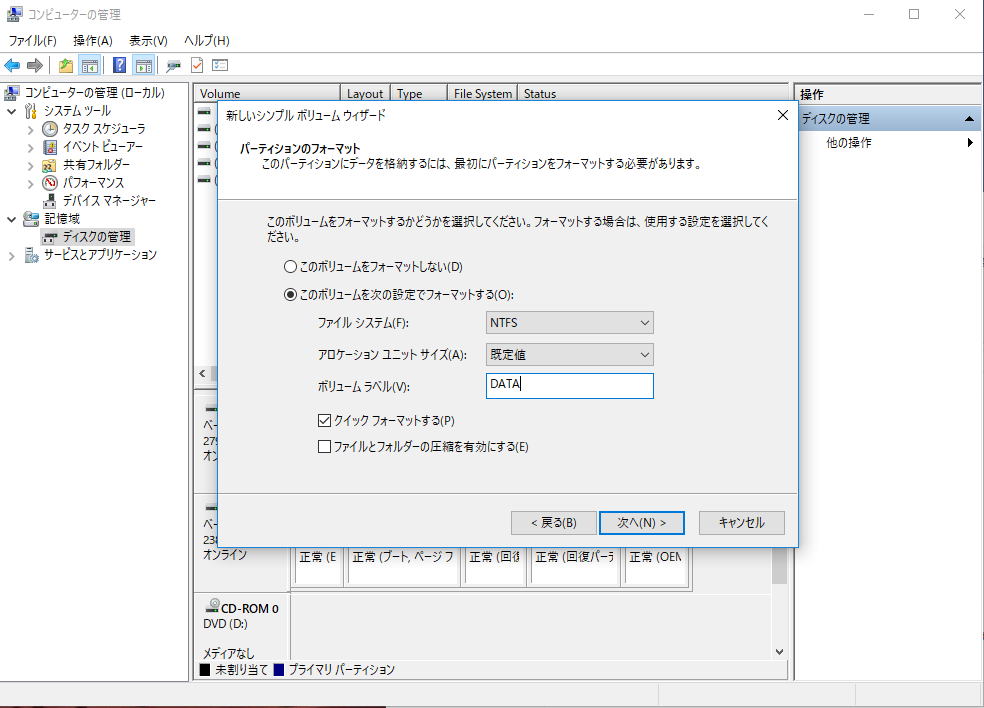Screen dimensions: 984x708
Task: Click the disk view scrollbar down arrow
Action: [779, 652]
